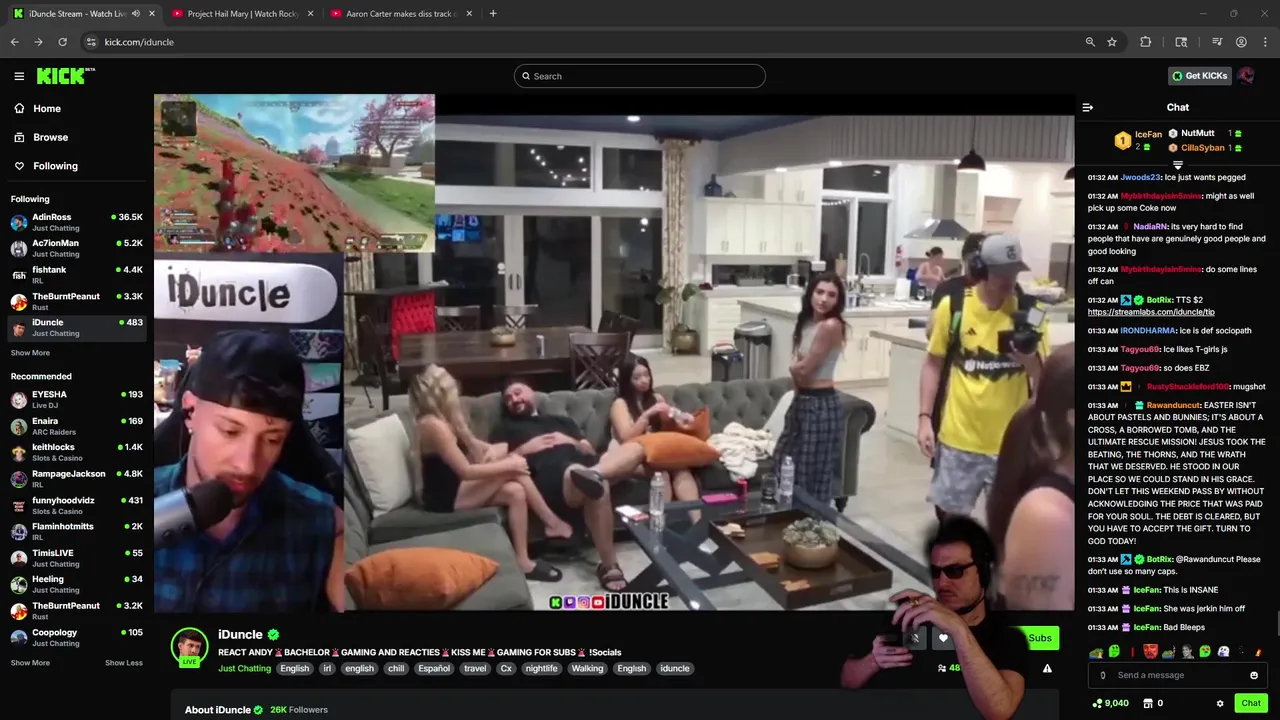This screenshot has width=1280, height=720.
Task: Click iDuncle's LIVE avatar
Action: coord(189,647)
